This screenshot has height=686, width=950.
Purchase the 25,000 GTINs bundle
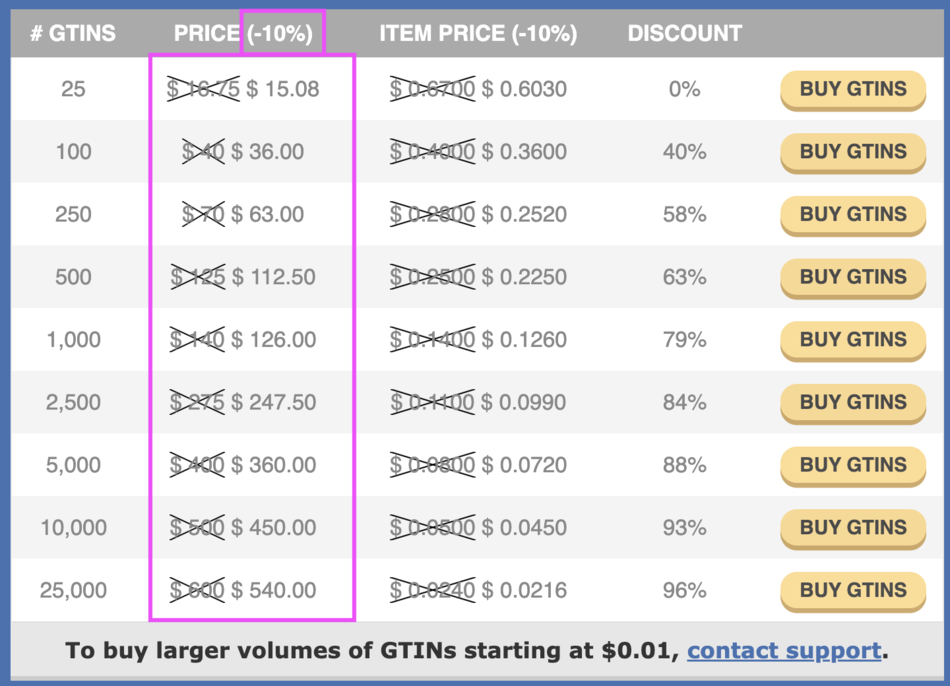click(852, 590)
